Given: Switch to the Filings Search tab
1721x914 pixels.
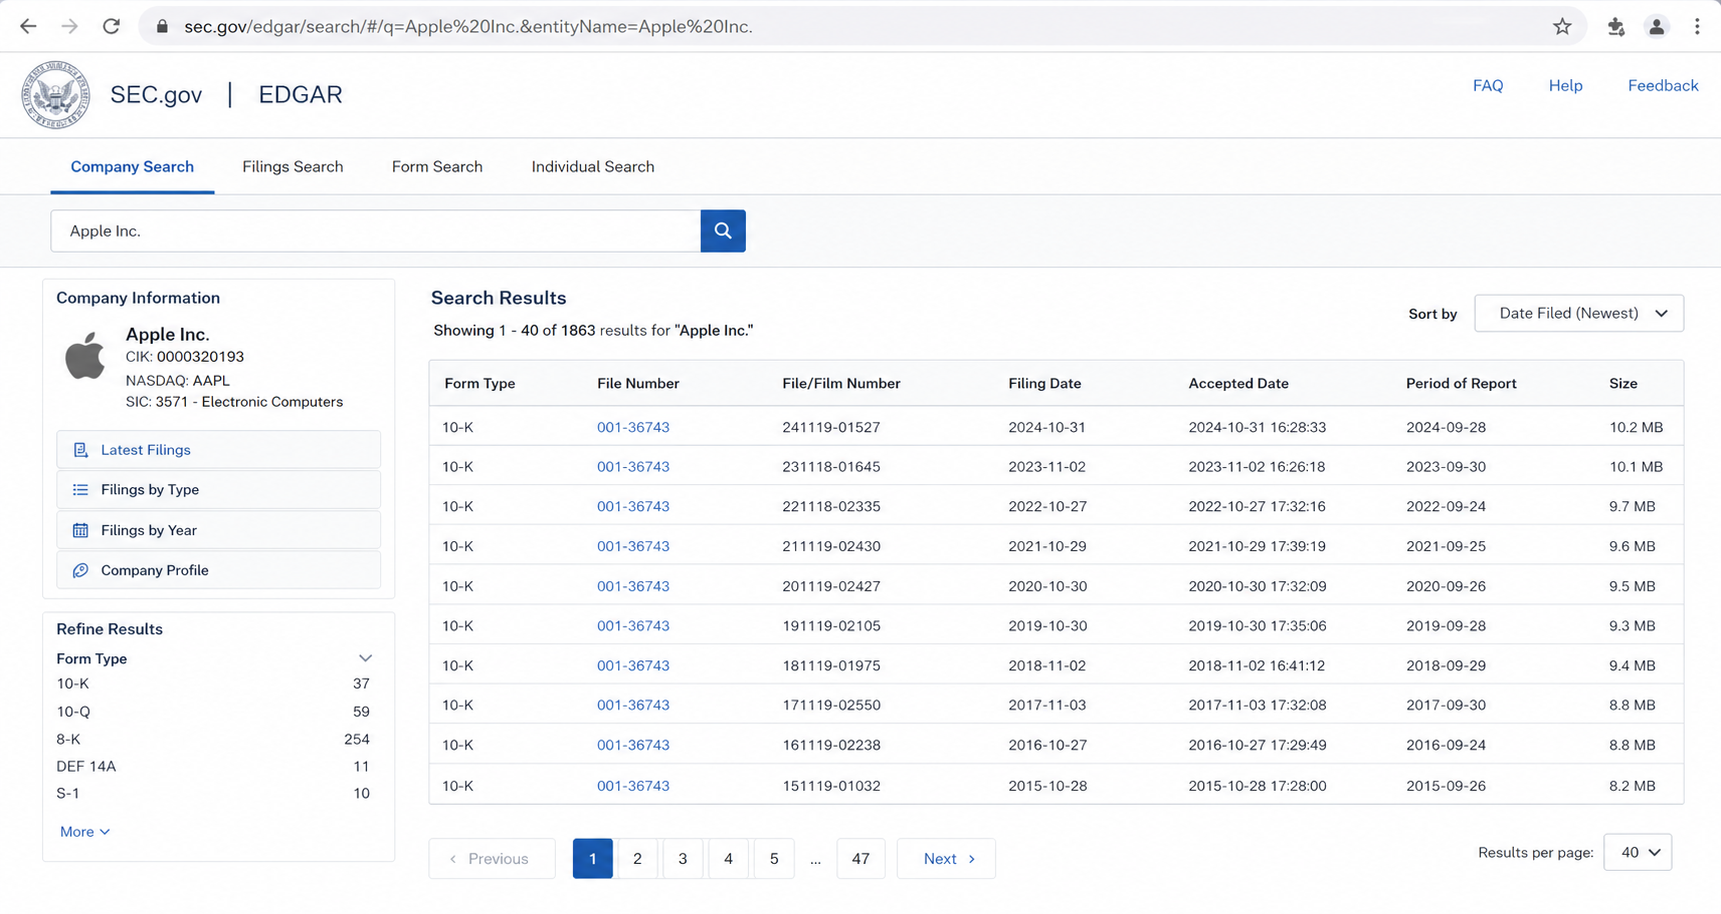Looking at the screenshot, I should point(293,167).
